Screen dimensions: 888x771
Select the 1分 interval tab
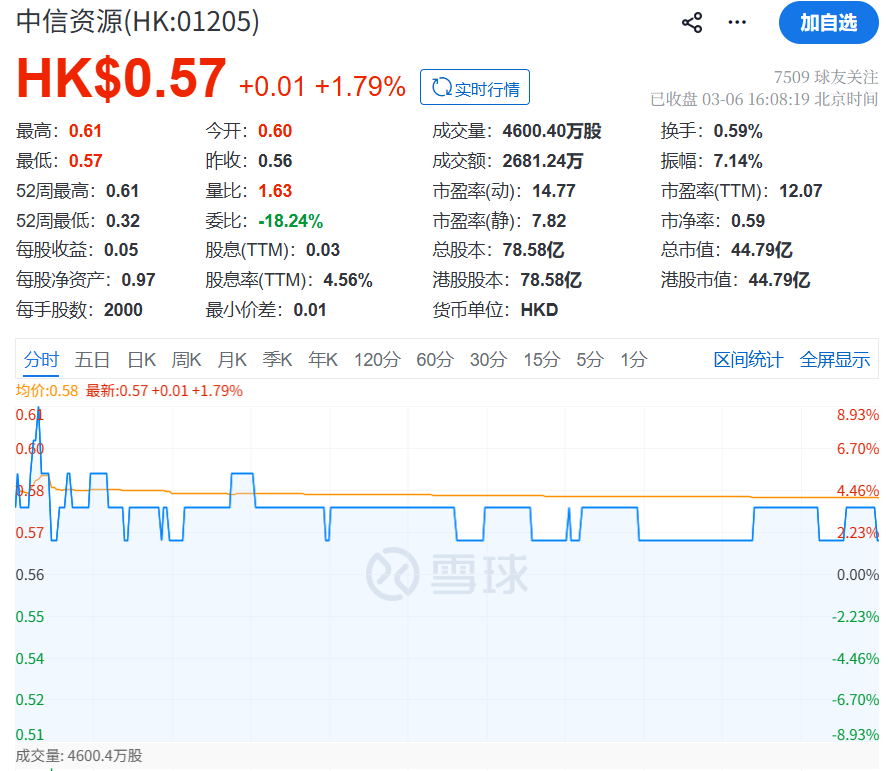(x=633, y=360)
